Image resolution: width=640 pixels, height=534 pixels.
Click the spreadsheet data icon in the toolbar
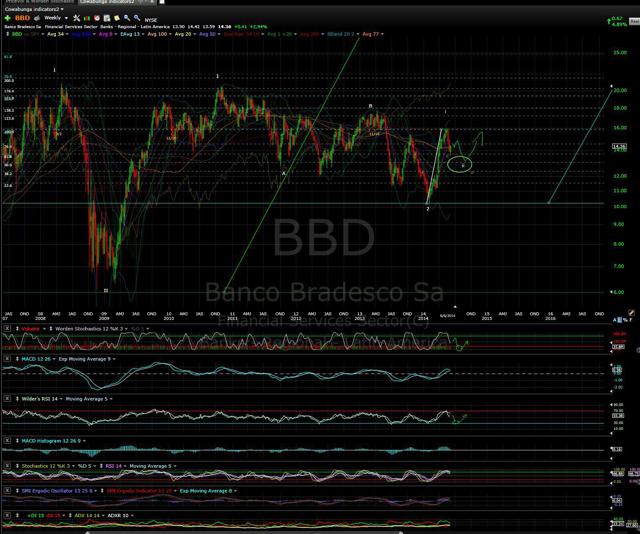(x=107, y=18)
